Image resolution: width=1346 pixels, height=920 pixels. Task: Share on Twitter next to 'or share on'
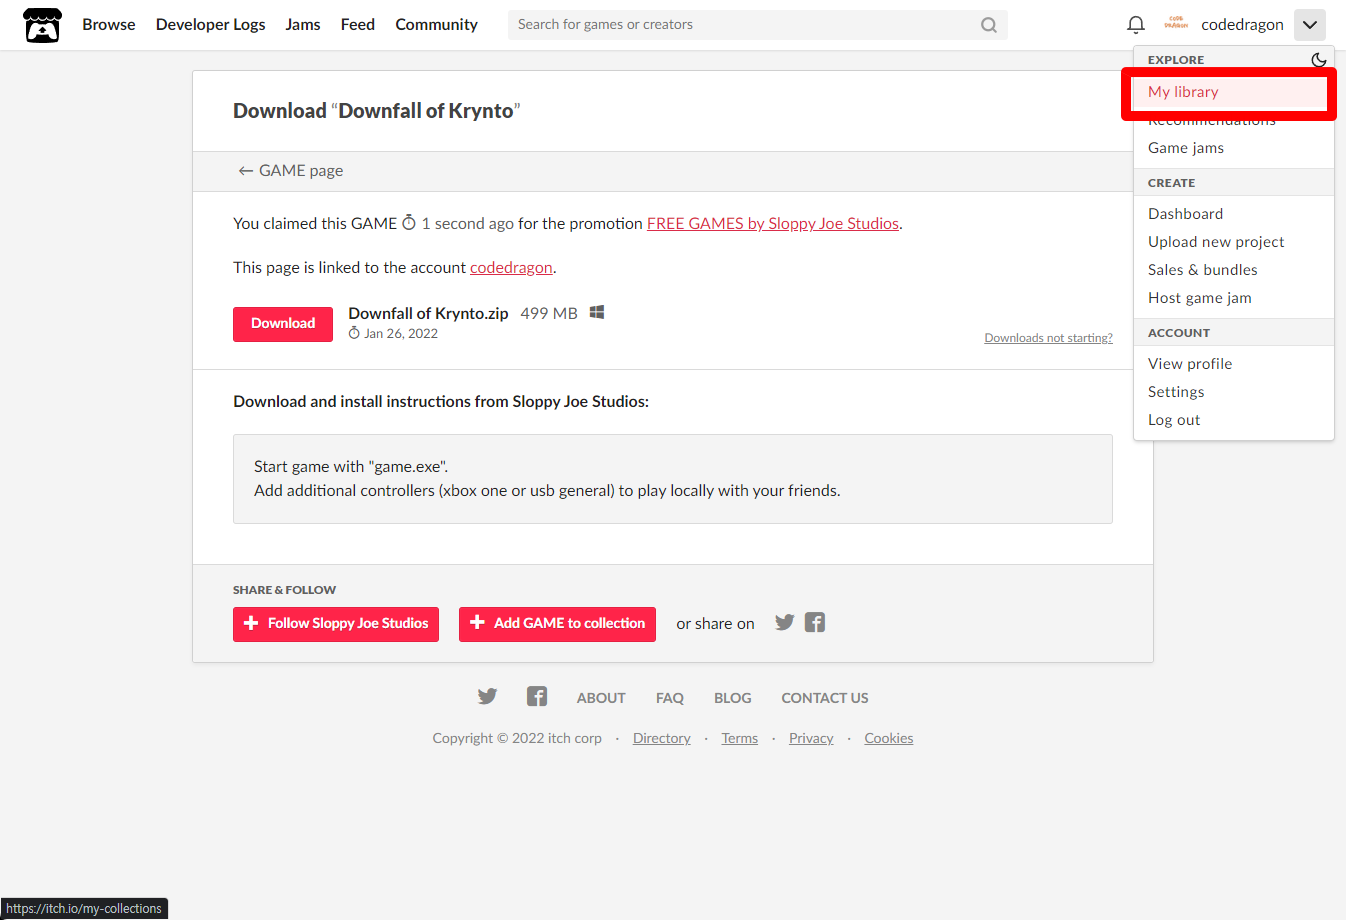point(785,623)
